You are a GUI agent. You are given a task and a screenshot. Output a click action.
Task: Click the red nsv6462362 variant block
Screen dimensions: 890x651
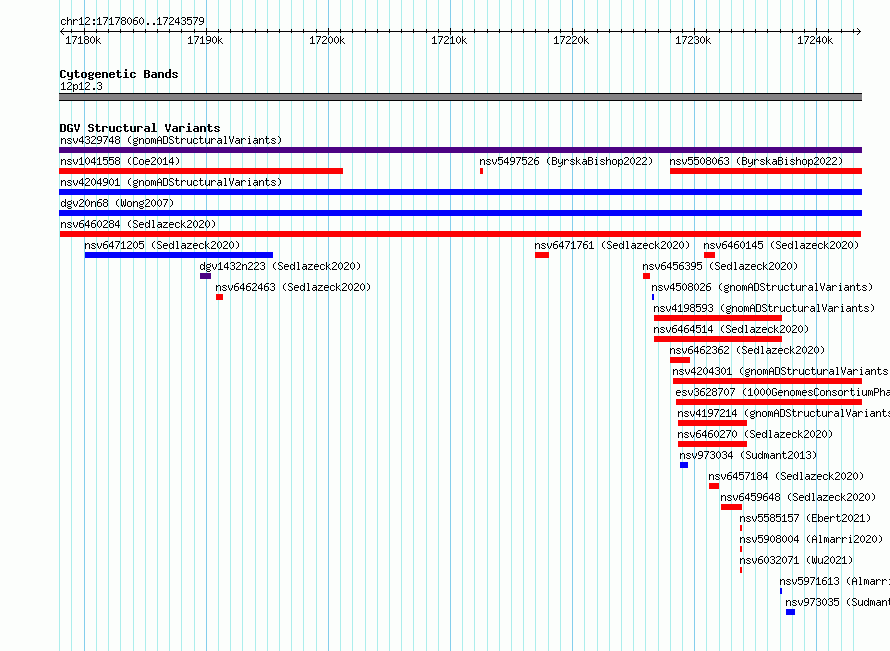point(680,360)
